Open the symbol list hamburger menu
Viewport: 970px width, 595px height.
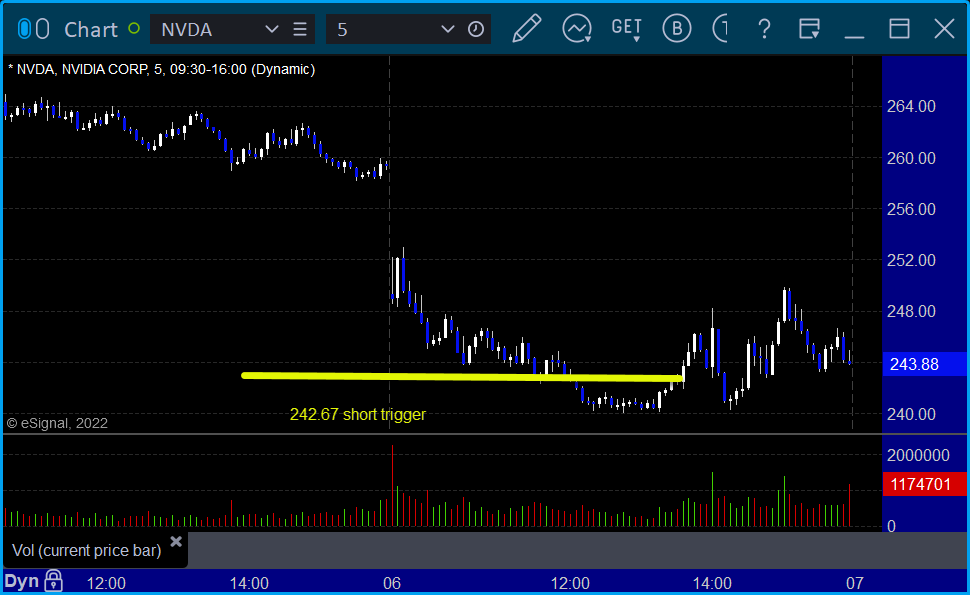tap(300, 29)
